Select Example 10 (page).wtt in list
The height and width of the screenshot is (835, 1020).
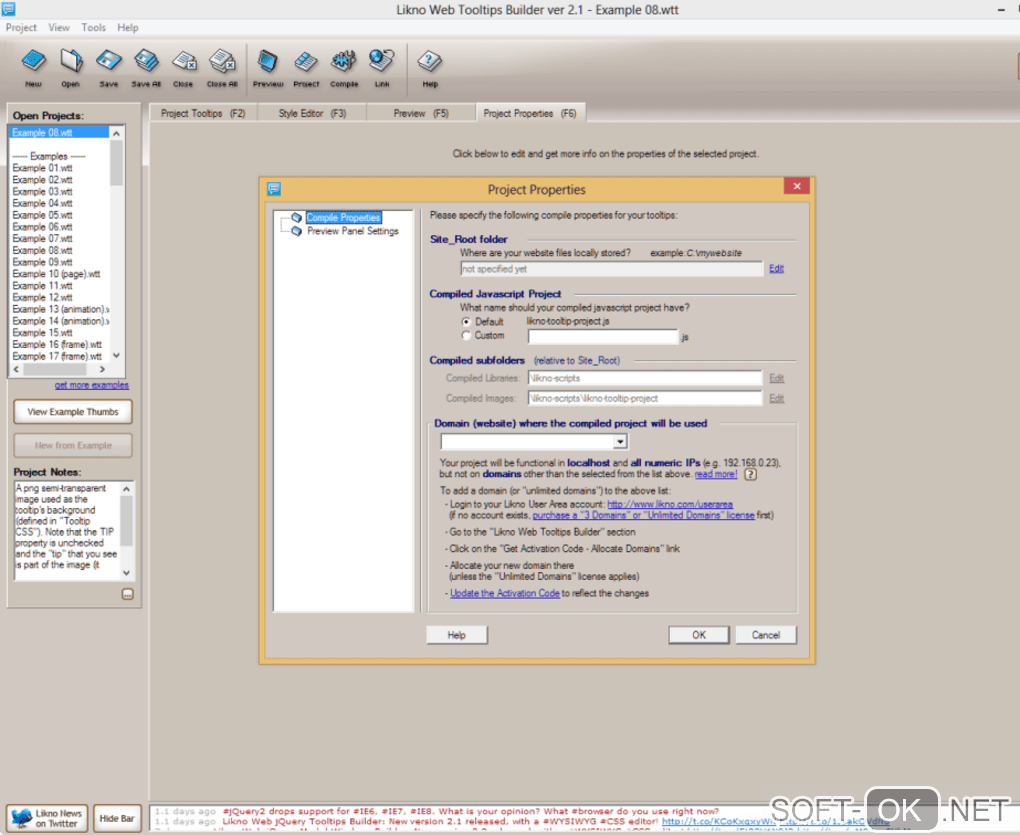pyautogui.click(x=56, y=274)
